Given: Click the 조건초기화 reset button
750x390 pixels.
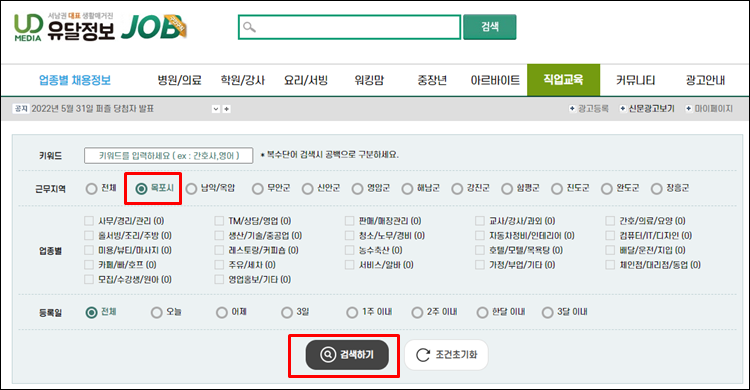Looking at the screenshot, I should pos(446,355).
